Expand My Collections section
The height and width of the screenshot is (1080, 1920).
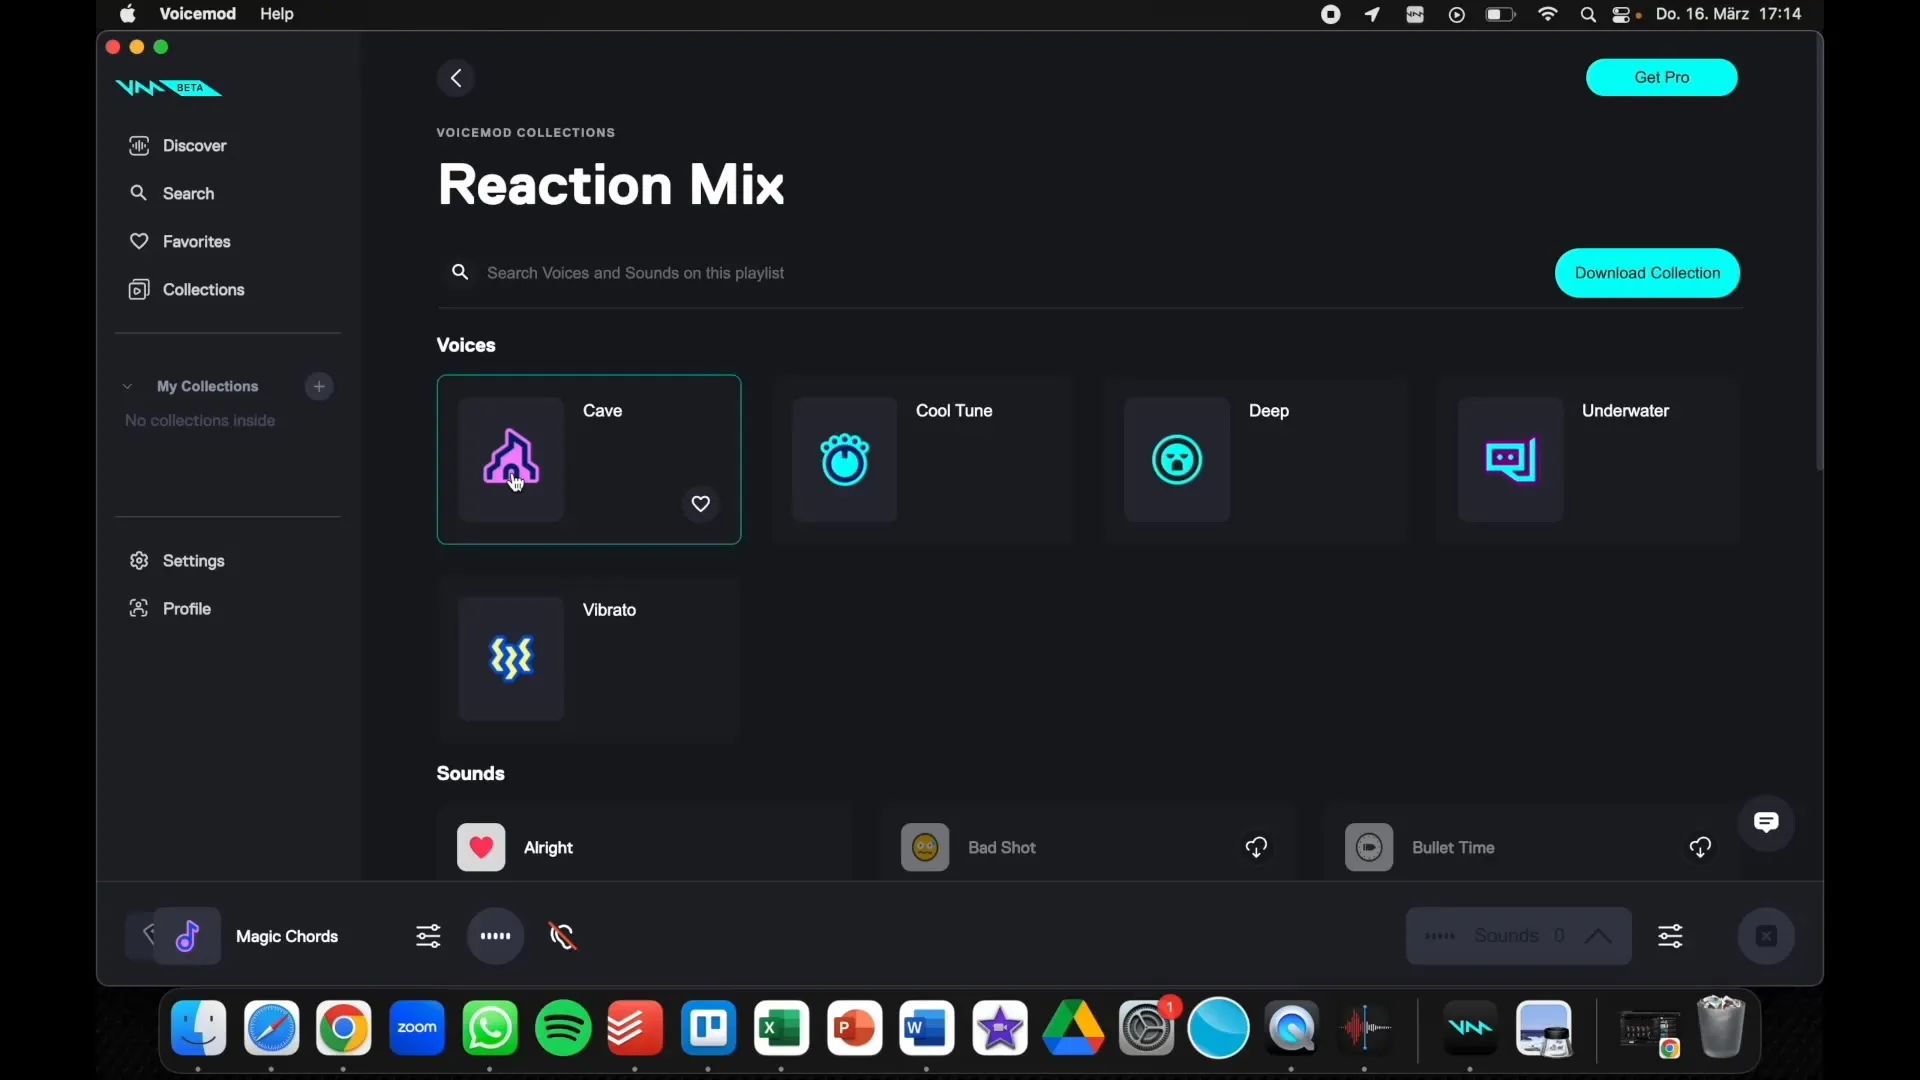pyautogui.click(x=127, y=385)
